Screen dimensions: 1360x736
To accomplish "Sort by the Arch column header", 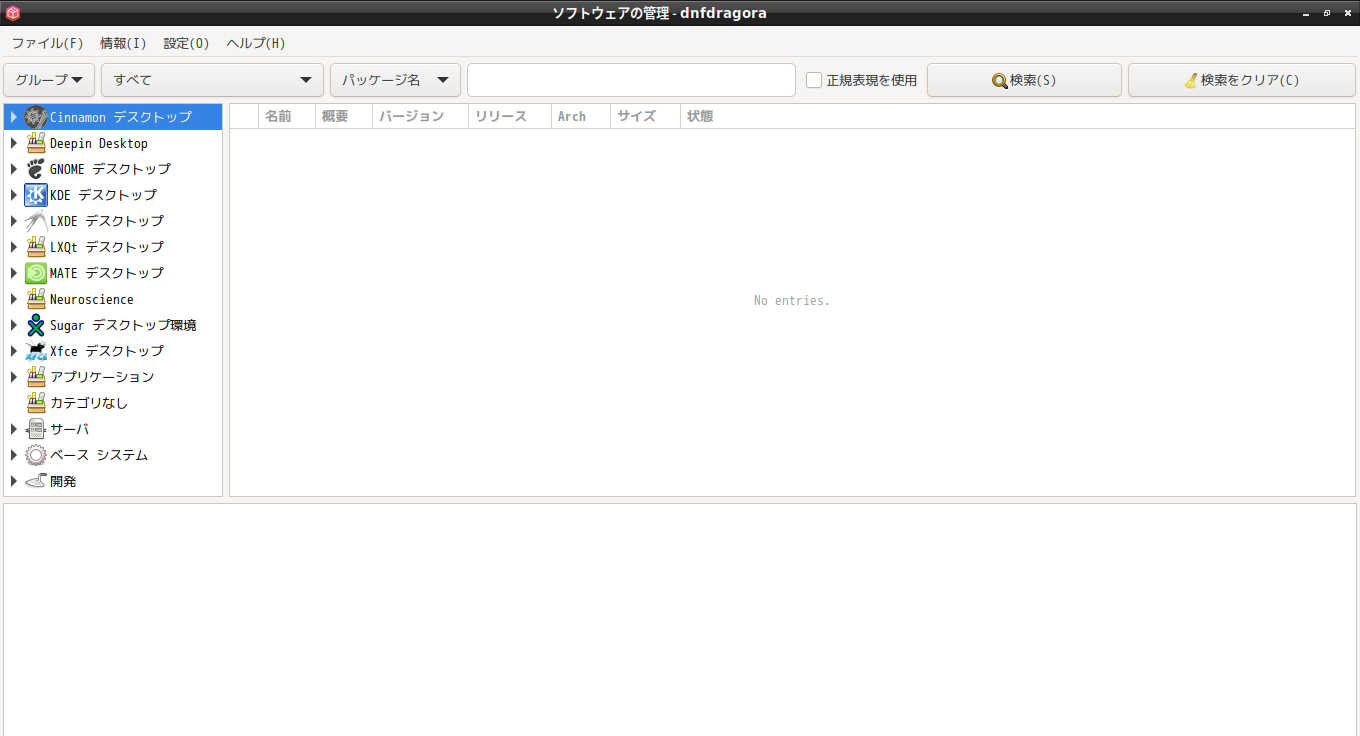I will coord(581,116).
